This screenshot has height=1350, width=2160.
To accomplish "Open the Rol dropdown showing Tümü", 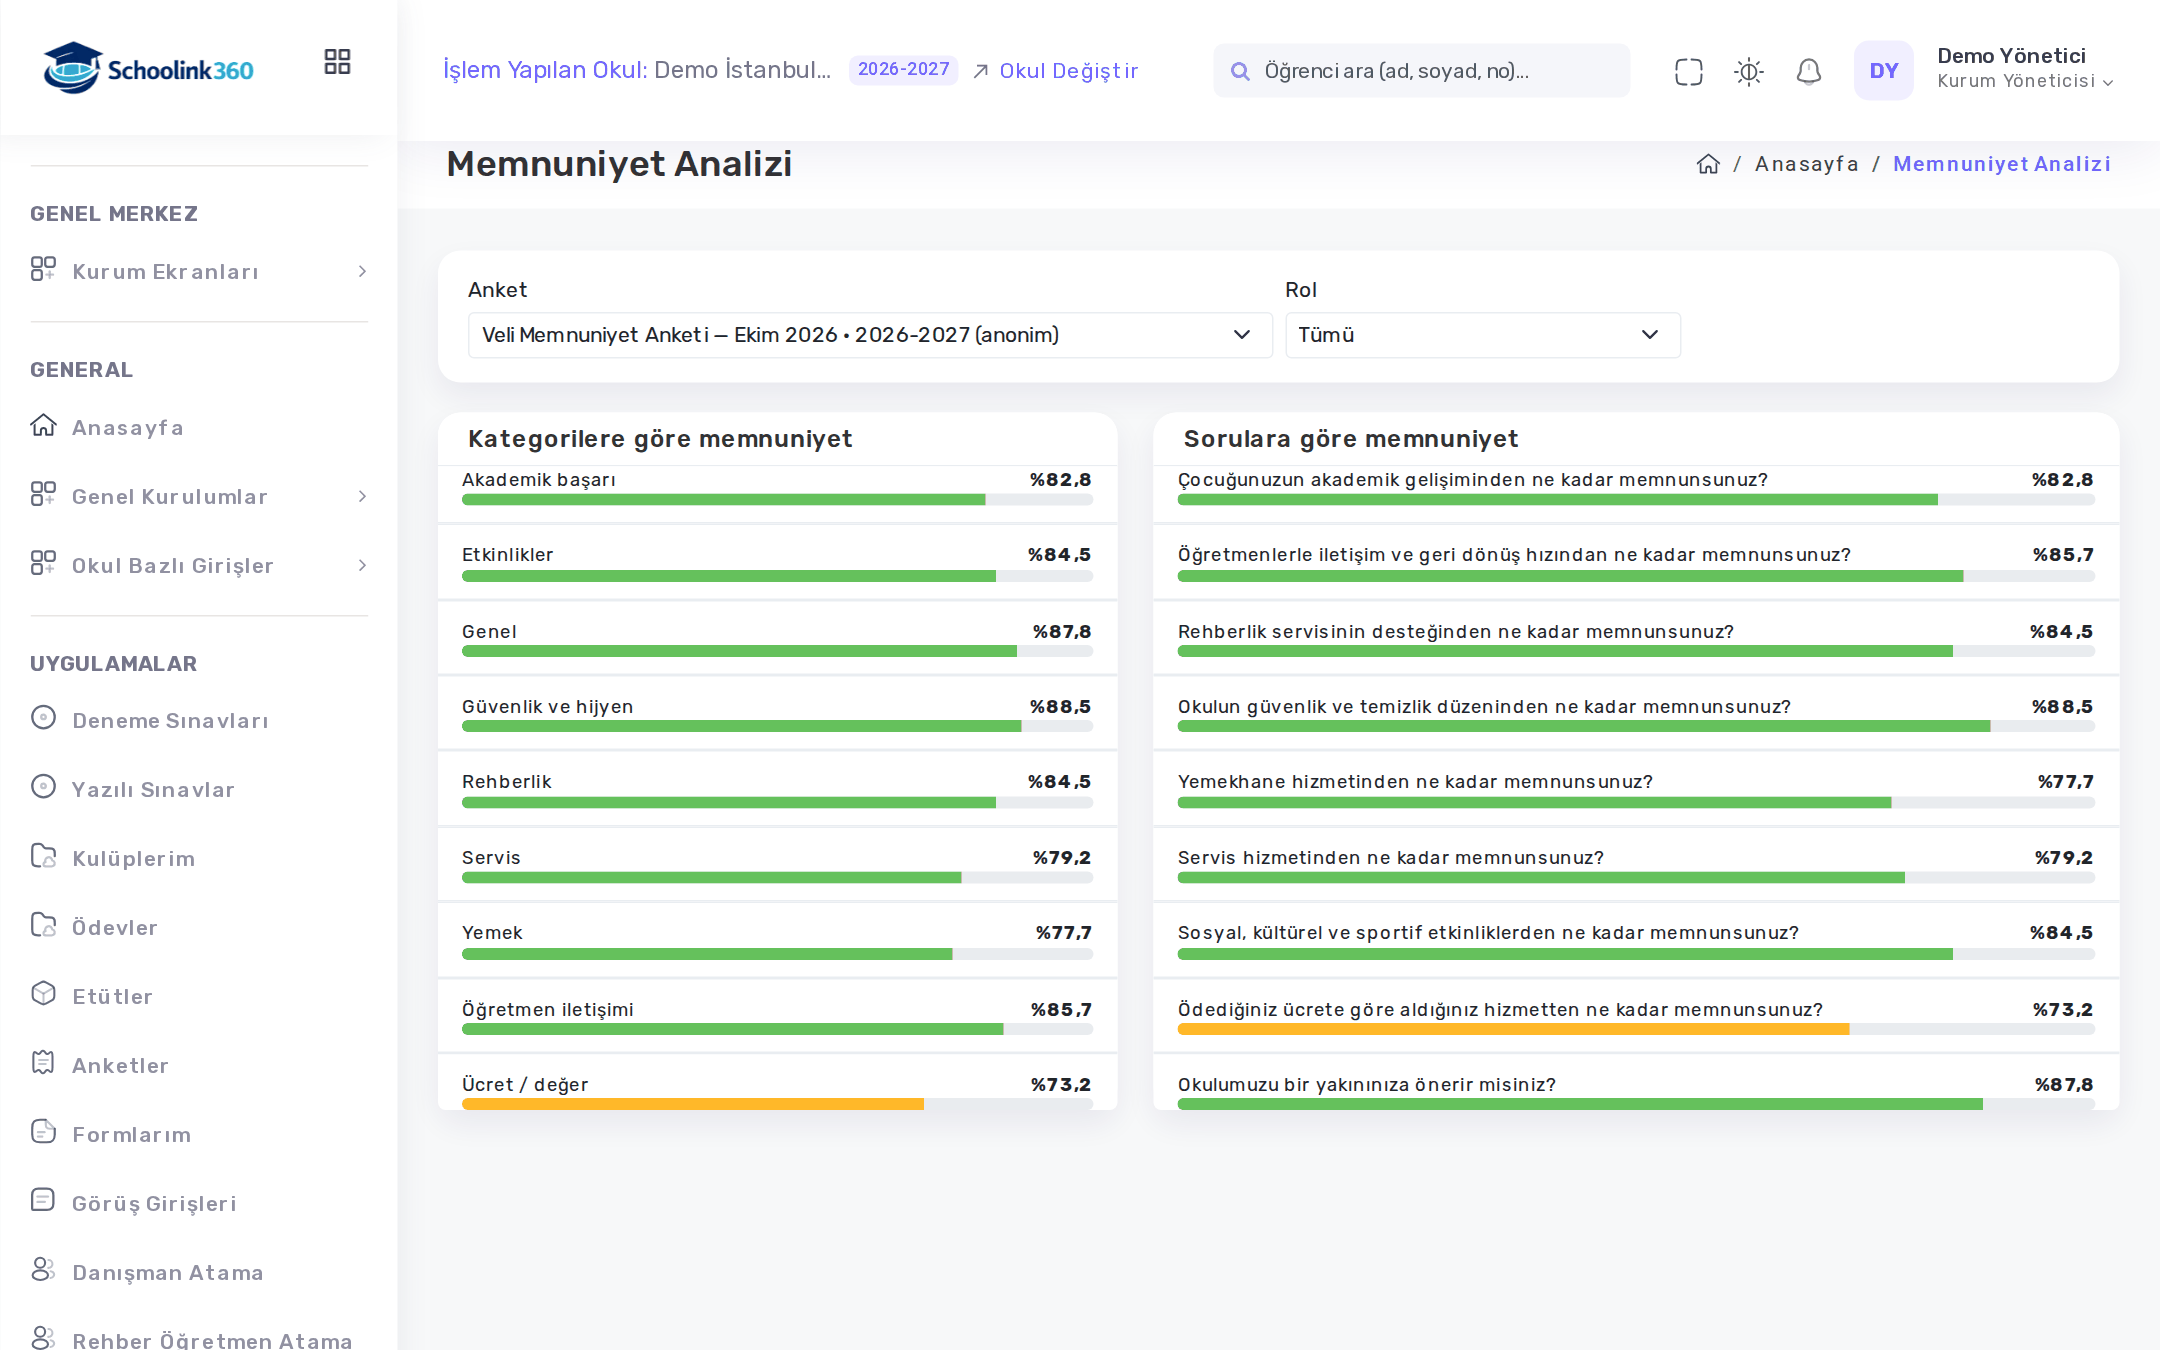I will point(1482,335).
